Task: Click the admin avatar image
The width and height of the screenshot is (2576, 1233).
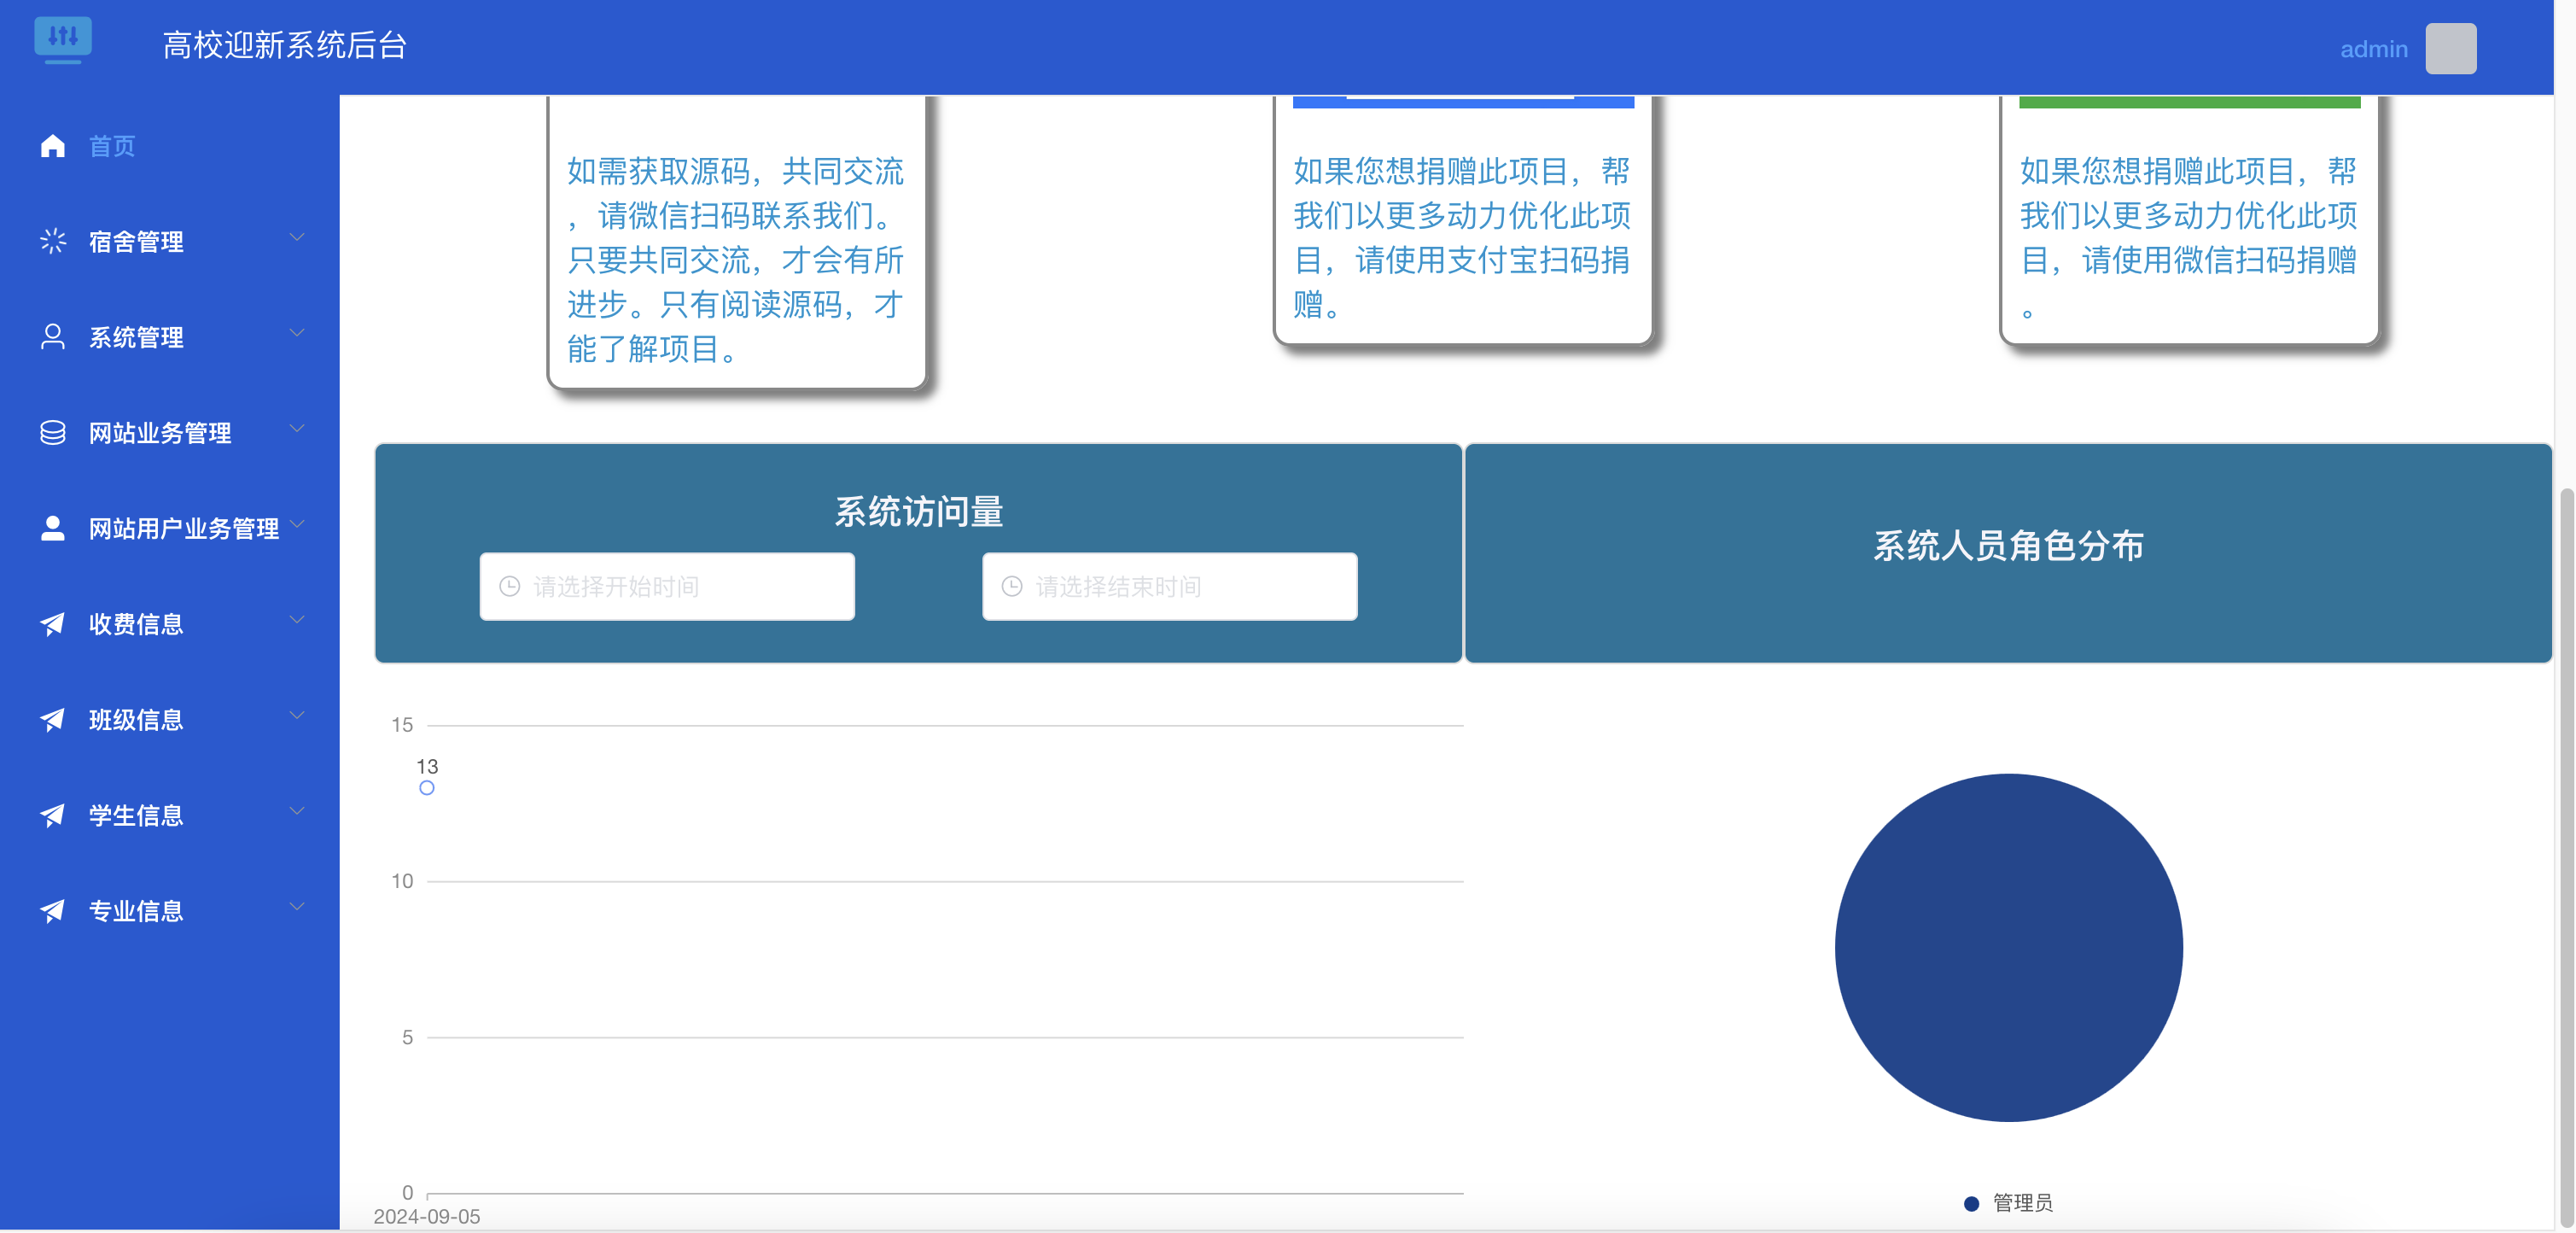Action: coord(2451,48)
